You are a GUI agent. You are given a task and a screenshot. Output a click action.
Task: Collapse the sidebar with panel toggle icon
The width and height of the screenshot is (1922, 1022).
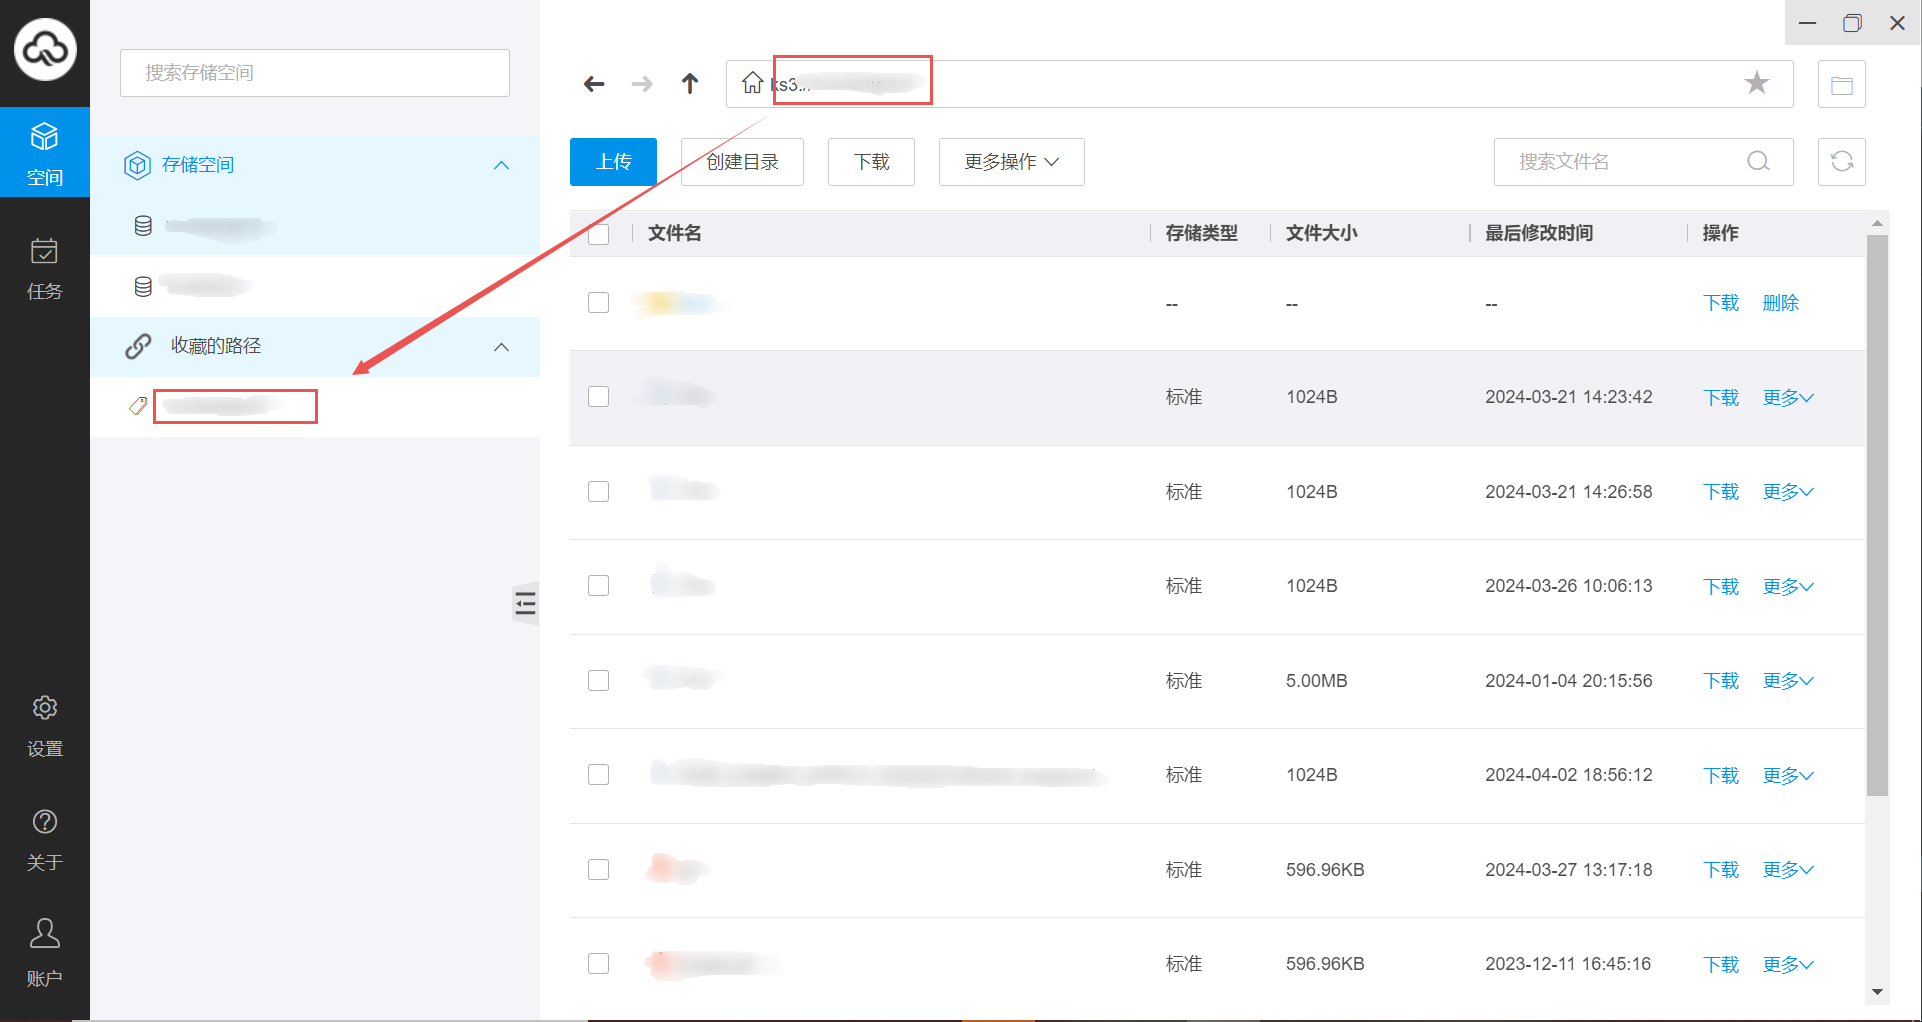525,603
